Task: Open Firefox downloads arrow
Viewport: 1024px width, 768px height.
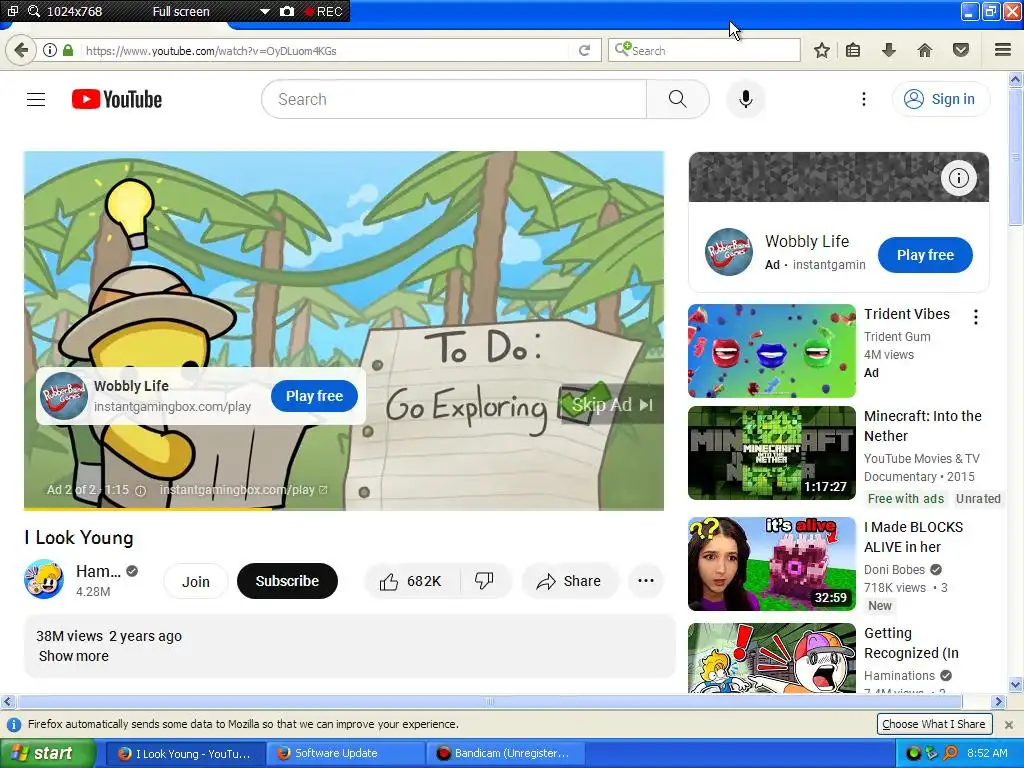Action: tap(888, 50)
